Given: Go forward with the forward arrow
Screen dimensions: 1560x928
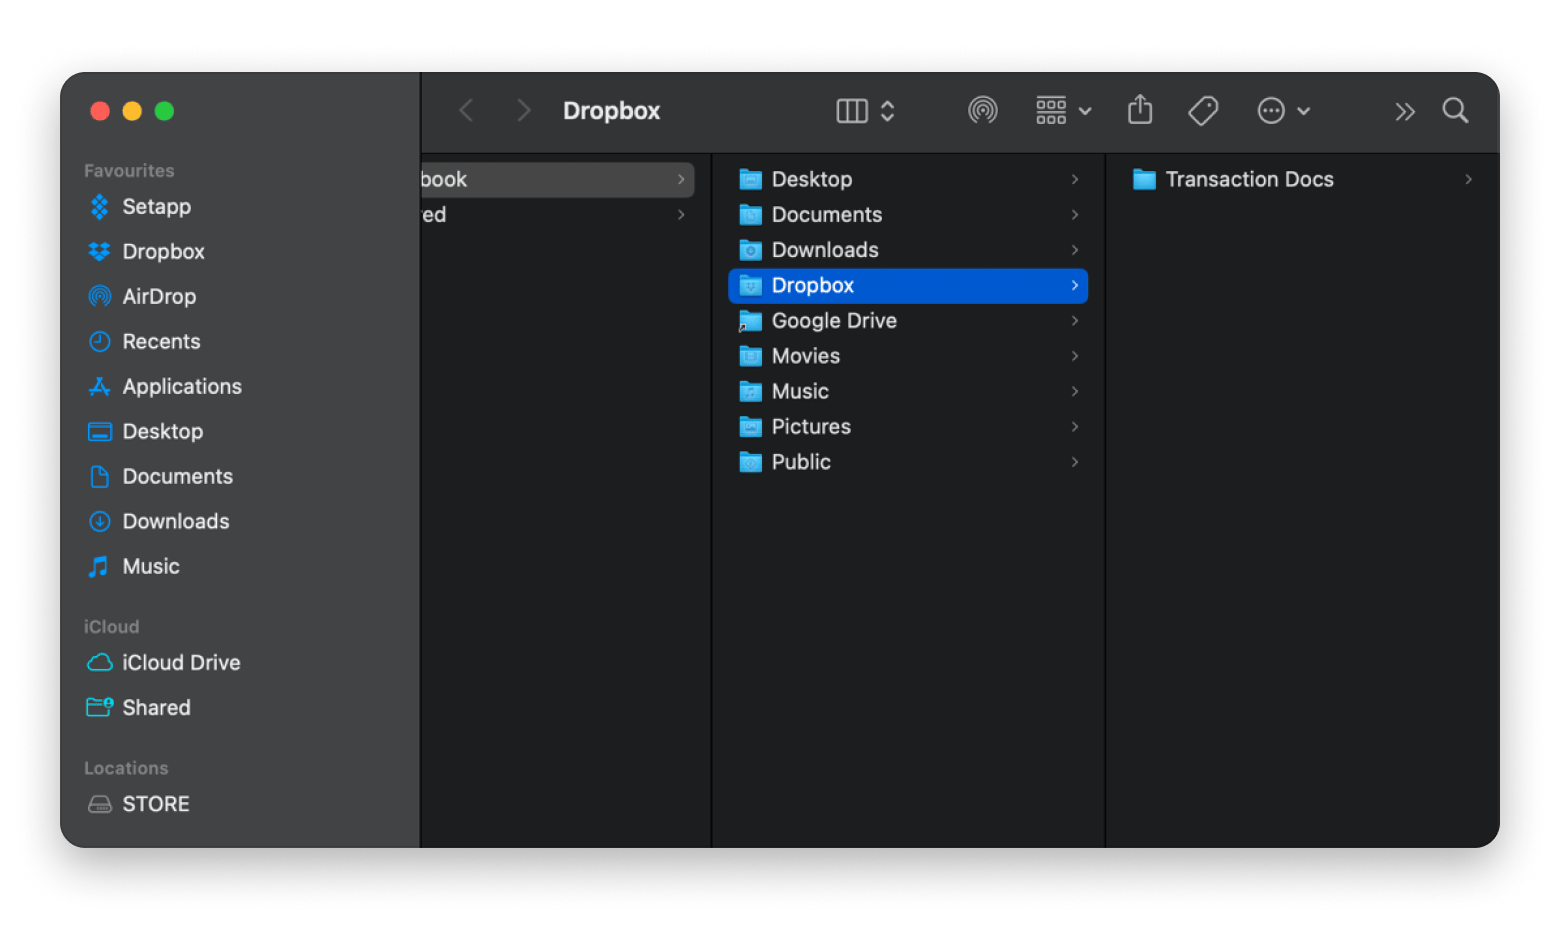Looking at the screenshot, I should (x=523, y=110).
